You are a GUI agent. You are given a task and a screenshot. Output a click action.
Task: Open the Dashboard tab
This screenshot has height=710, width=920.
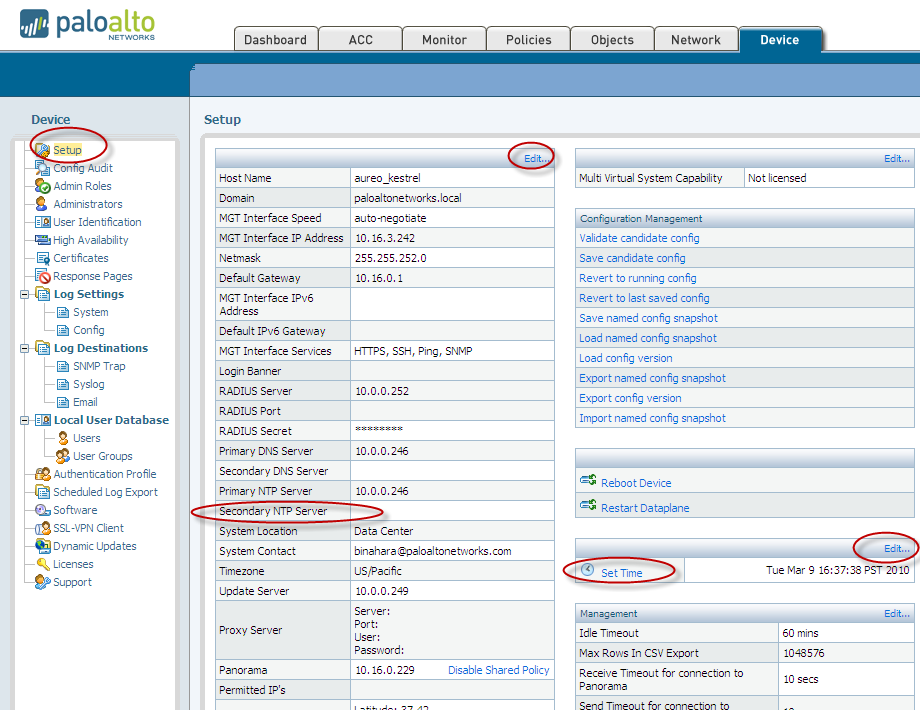click(x=276, y=39)
